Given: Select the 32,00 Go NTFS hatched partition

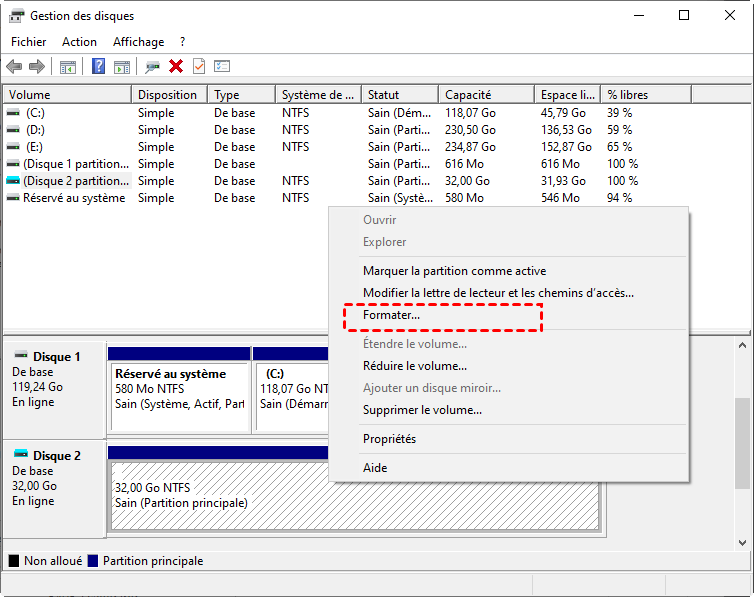Looking at the screenshot, I should (x=355, y=495).
